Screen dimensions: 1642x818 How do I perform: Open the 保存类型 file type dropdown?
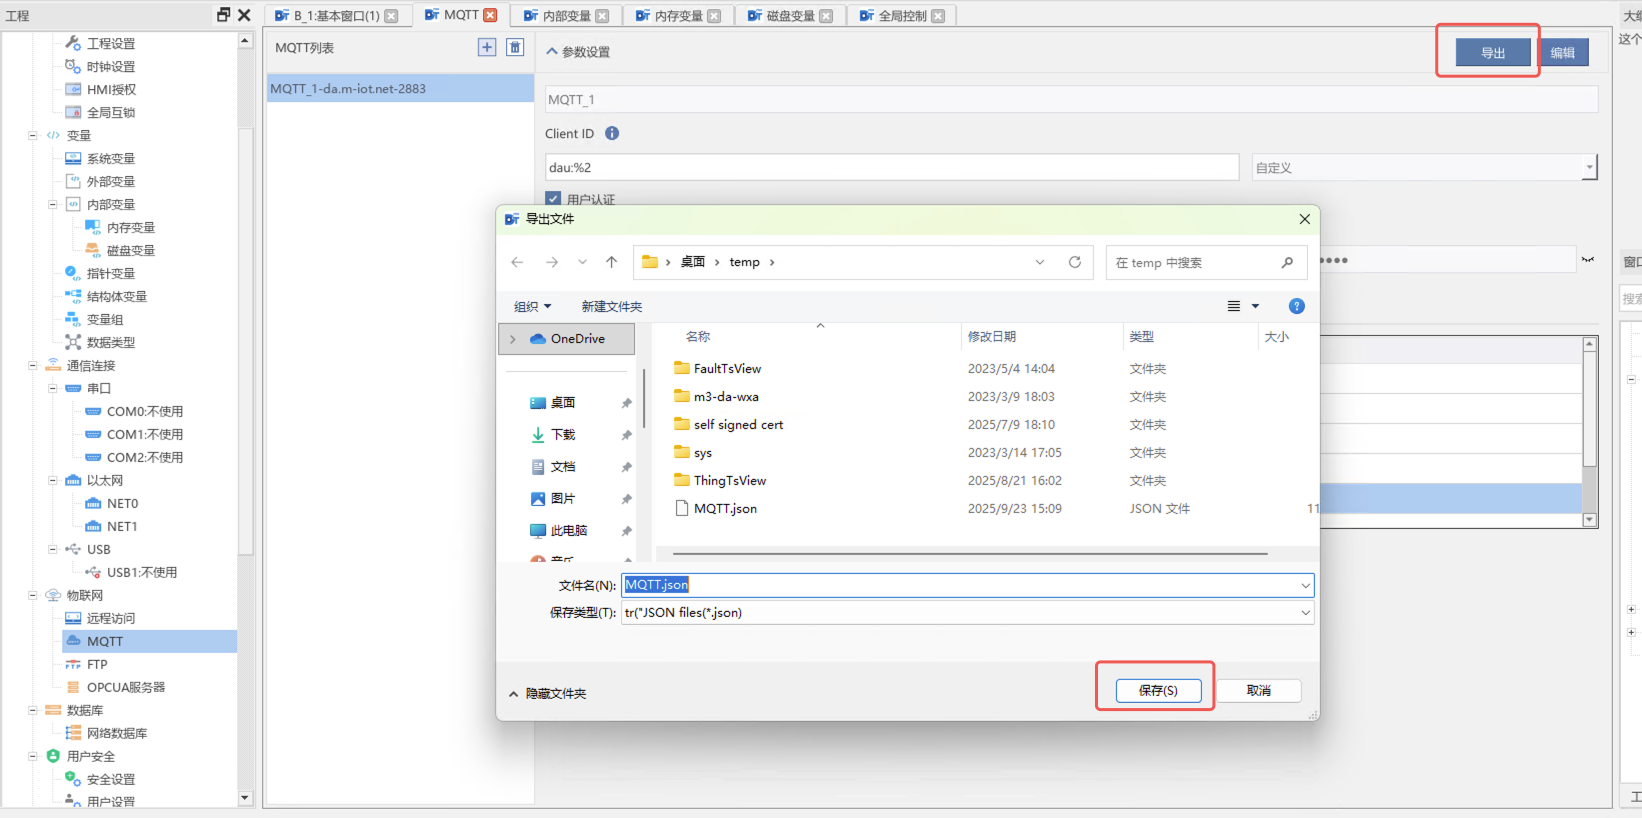[x=1304, y=613]
